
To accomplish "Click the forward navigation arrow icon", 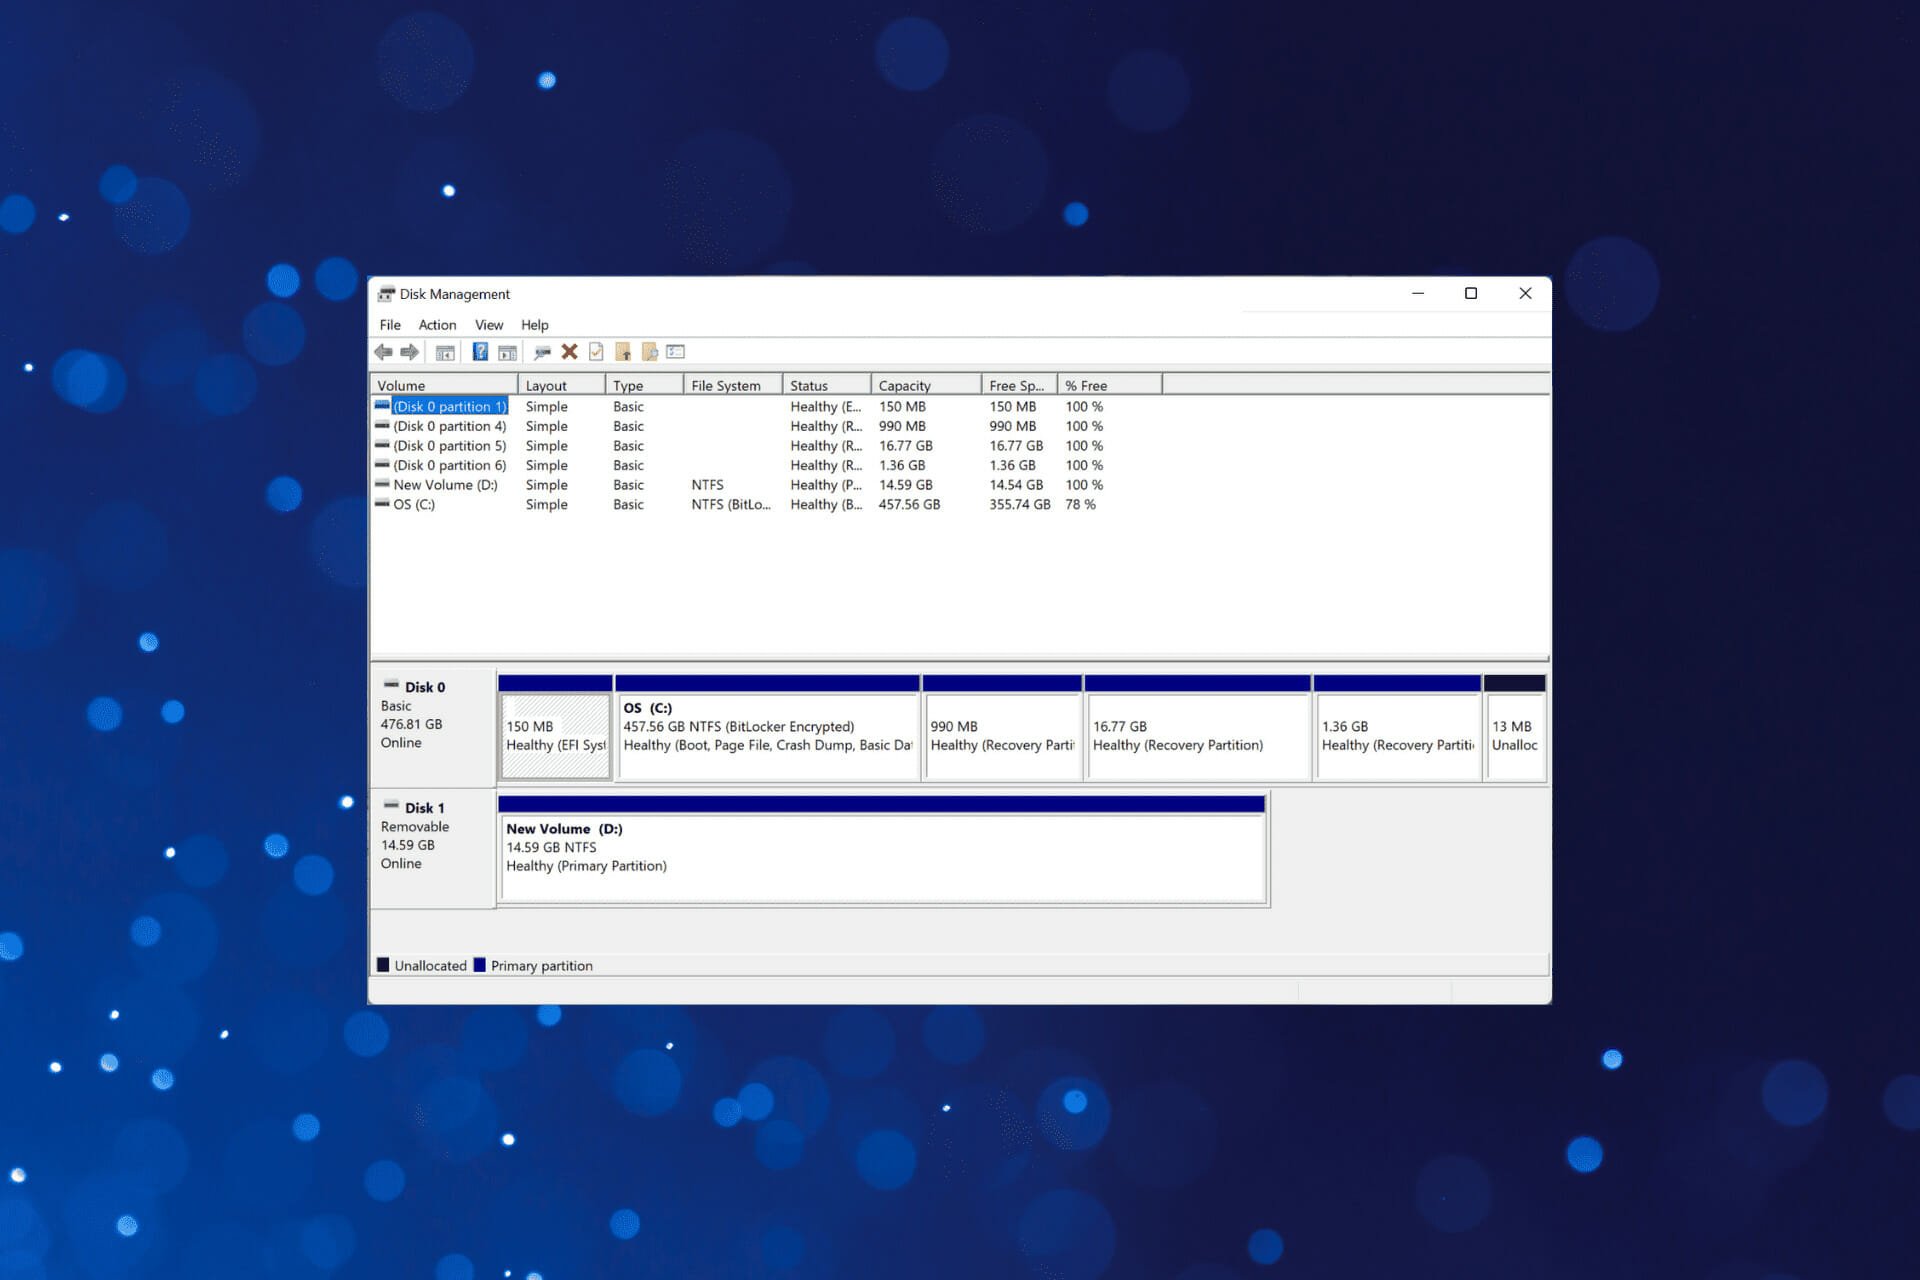I will 407,351.
